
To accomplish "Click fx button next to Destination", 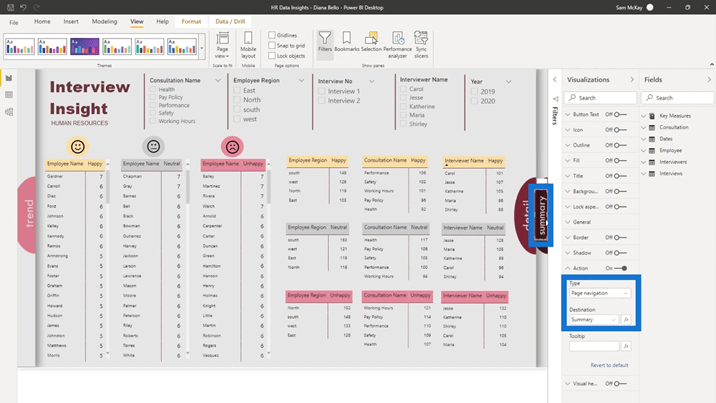I will coord(626,319).
